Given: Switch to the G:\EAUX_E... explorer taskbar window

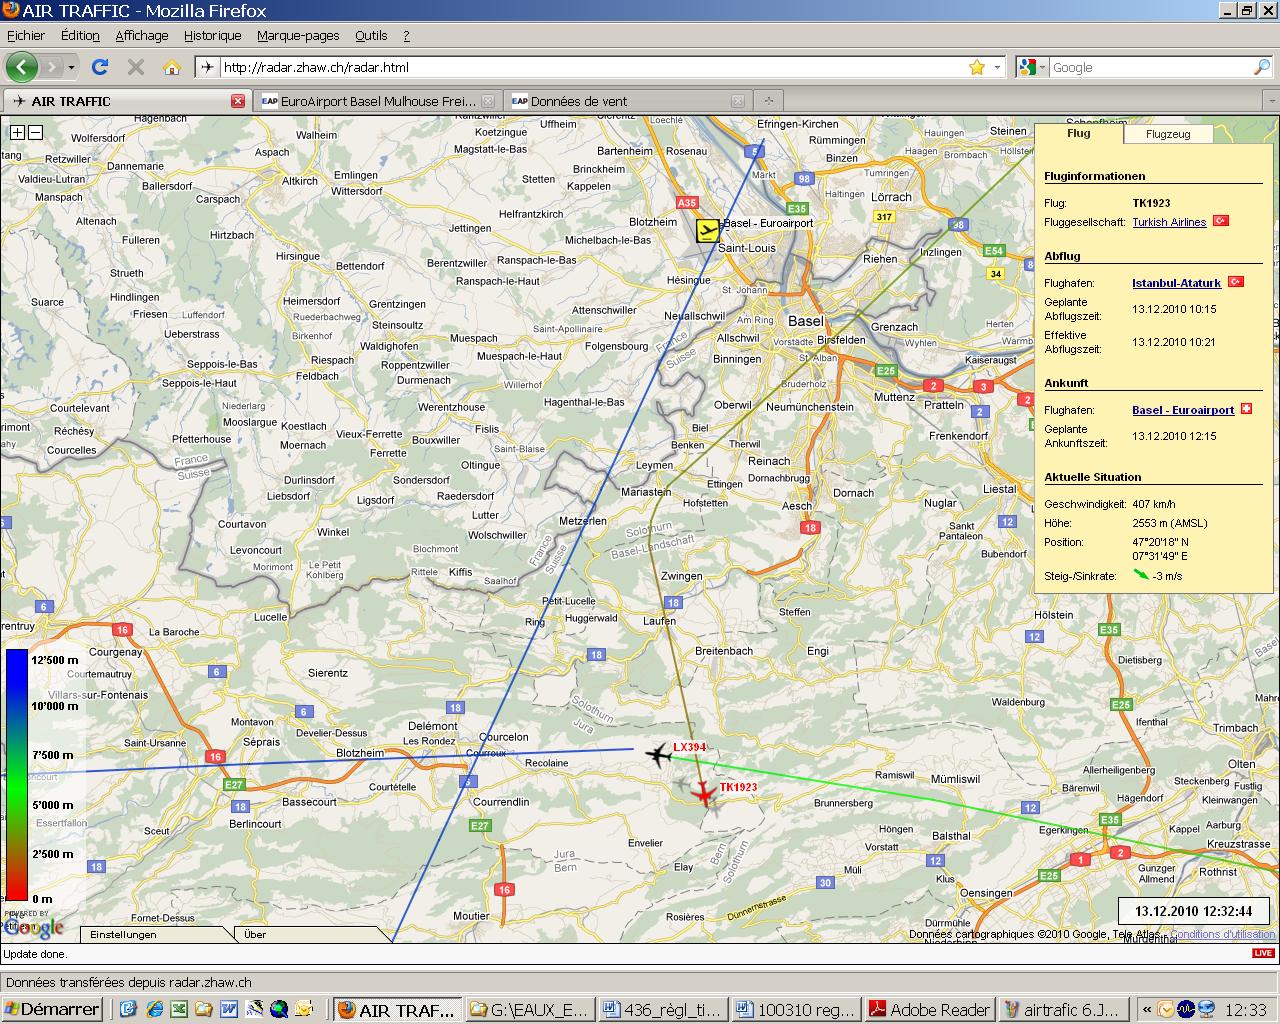Looking at the screenshot, I should pos(530,1009).
